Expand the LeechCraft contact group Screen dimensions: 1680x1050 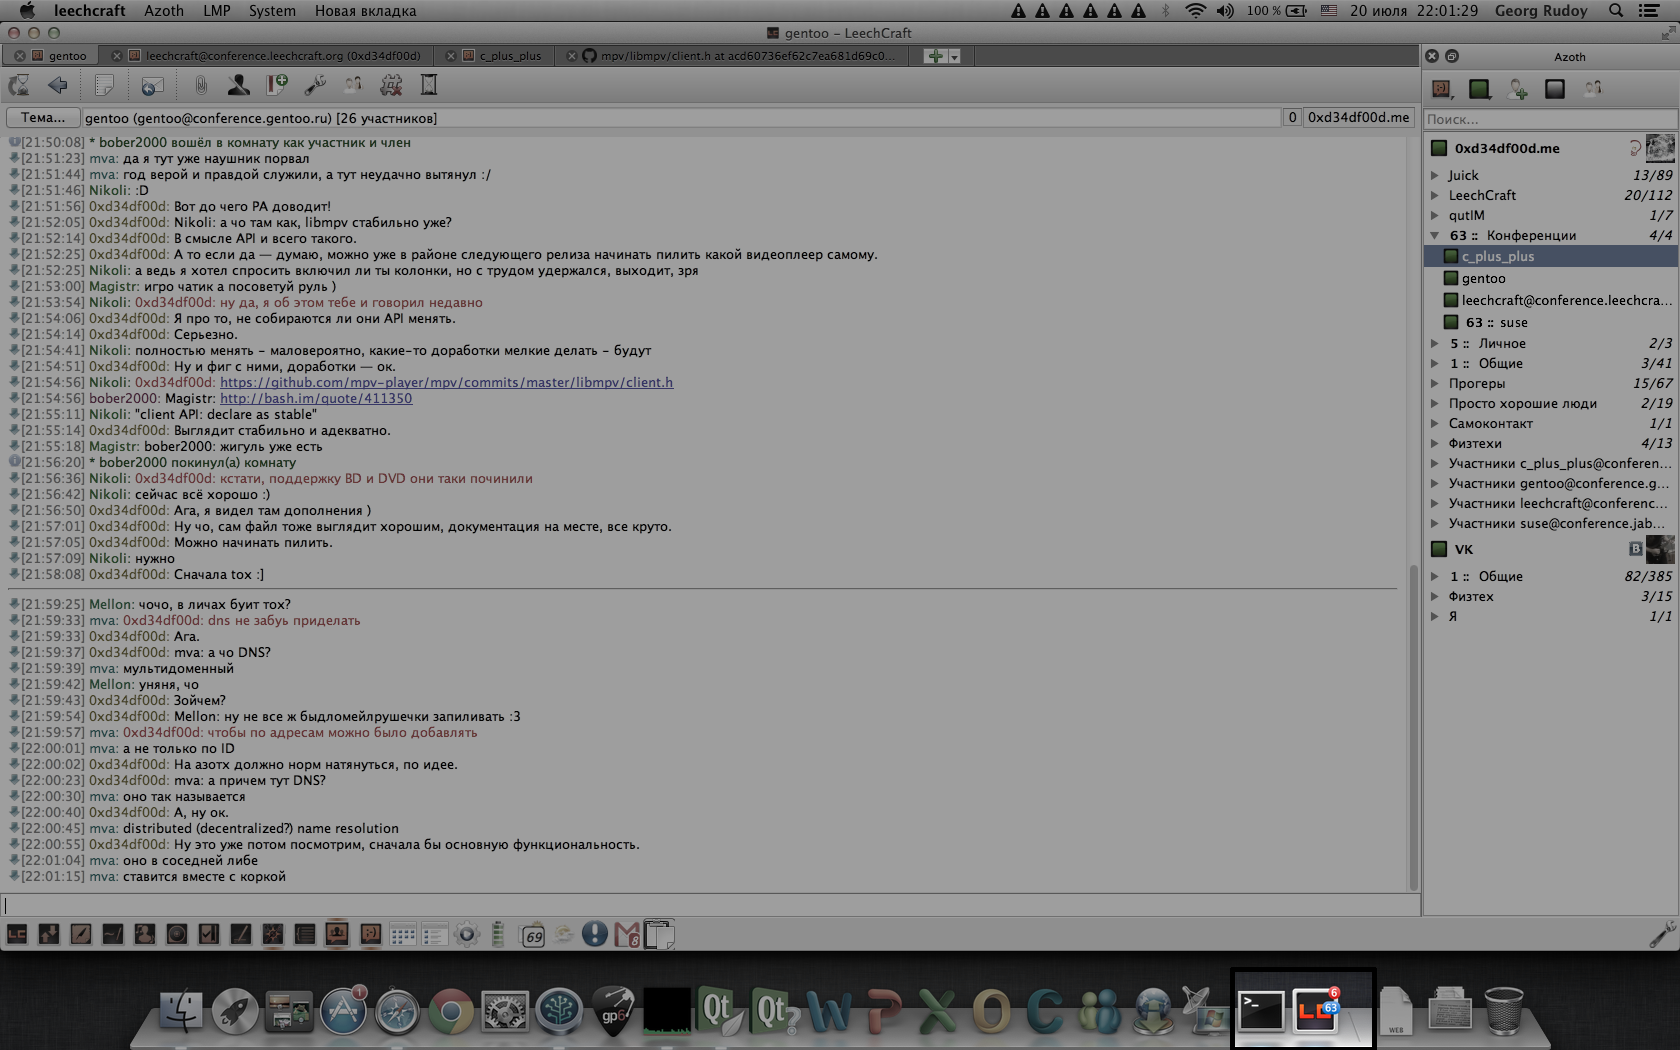tap(1435, 195)
